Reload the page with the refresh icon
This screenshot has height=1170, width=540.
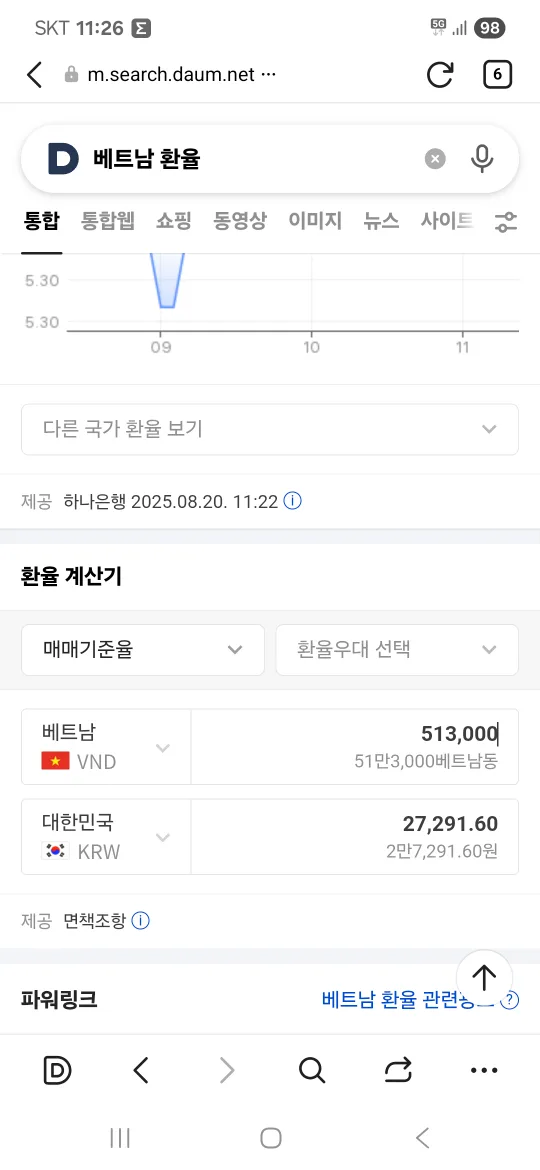pyautogui.click(x=440, y=75)
